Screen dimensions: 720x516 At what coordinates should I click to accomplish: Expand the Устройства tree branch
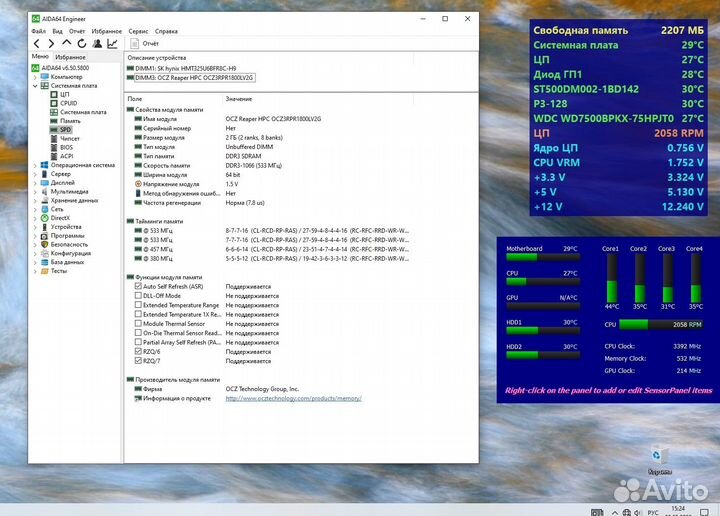pos(35,227)
